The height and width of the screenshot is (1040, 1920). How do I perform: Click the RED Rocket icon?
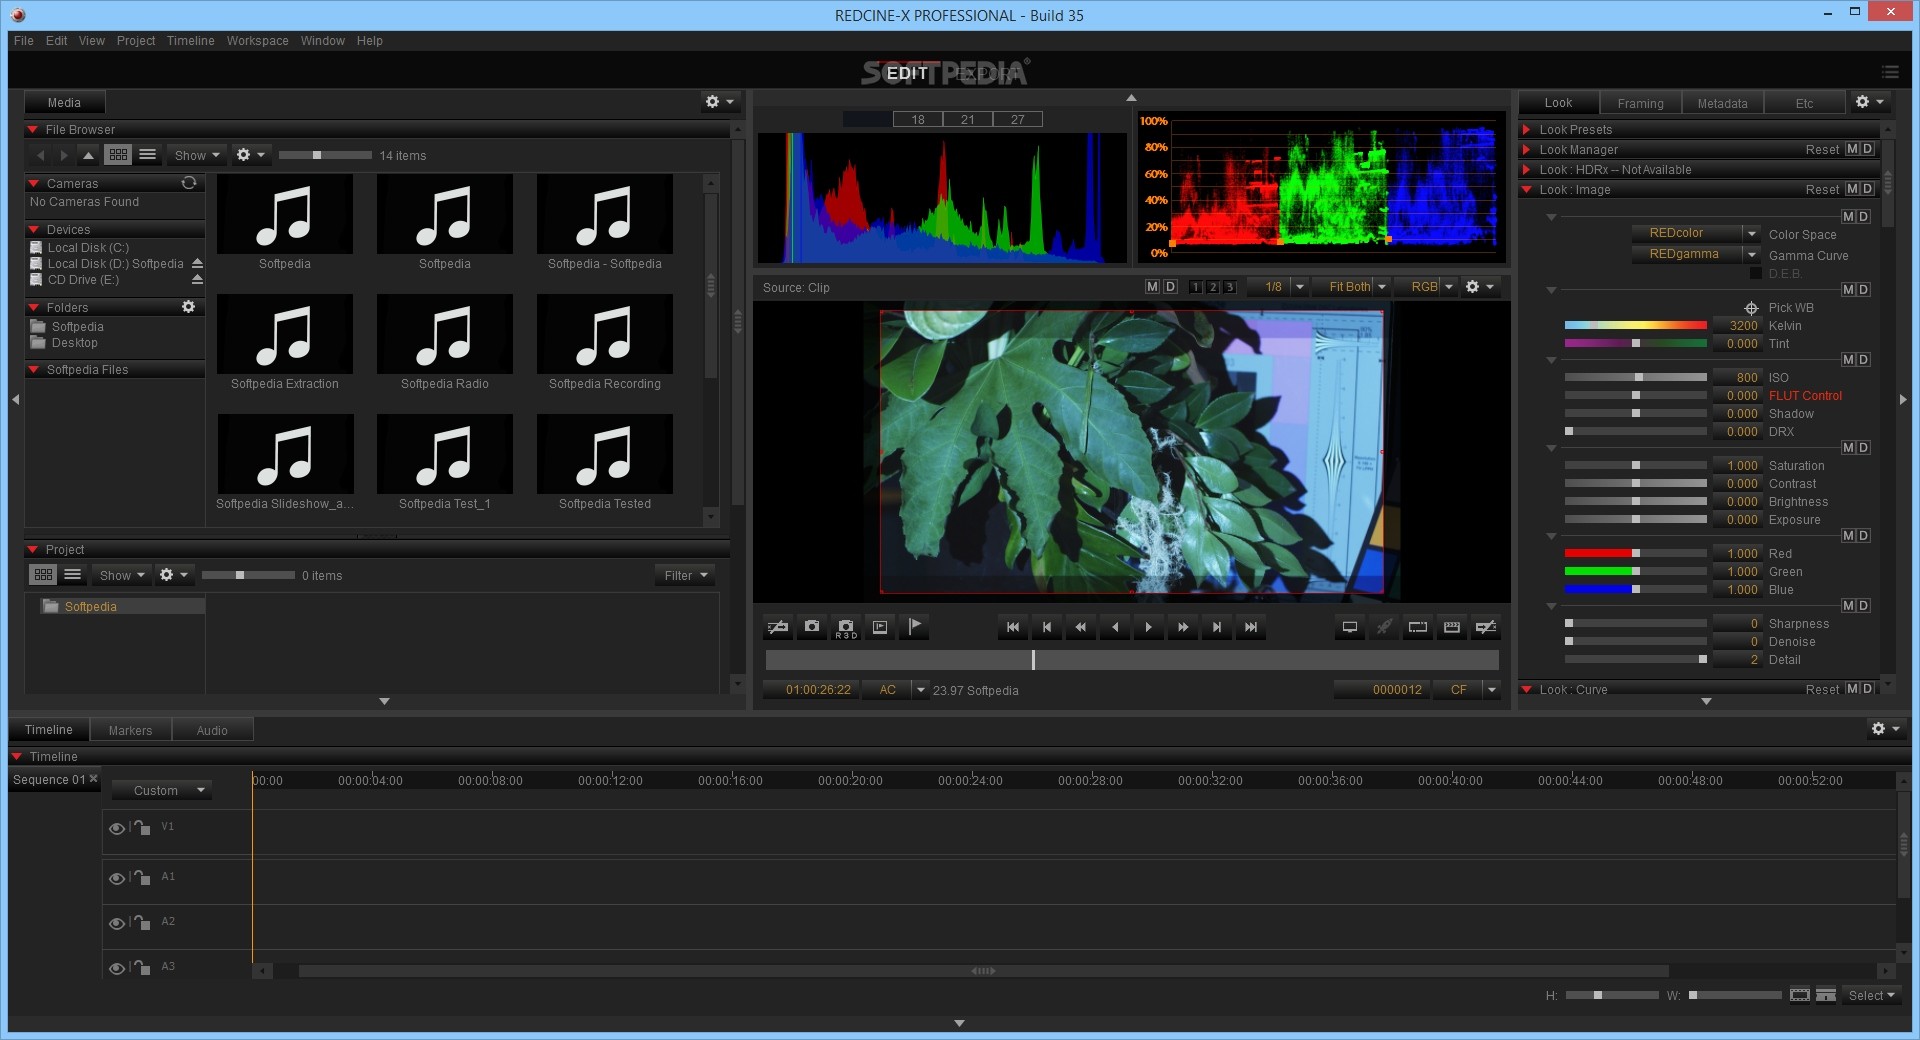[1384, 627]
